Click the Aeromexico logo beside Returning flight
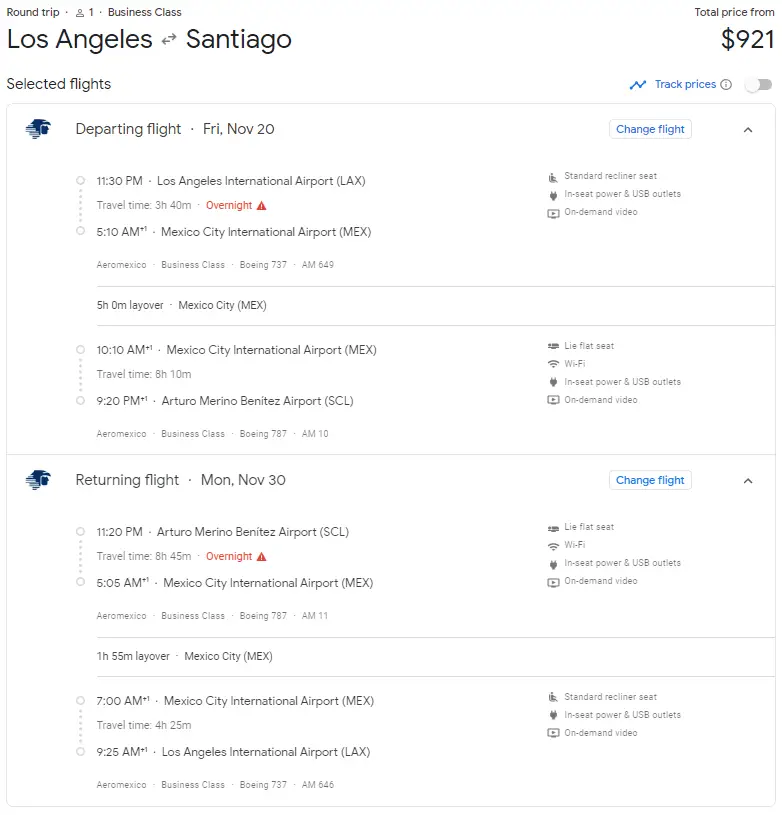The height and width of the screenshot is (815, 782). (38, 480)
